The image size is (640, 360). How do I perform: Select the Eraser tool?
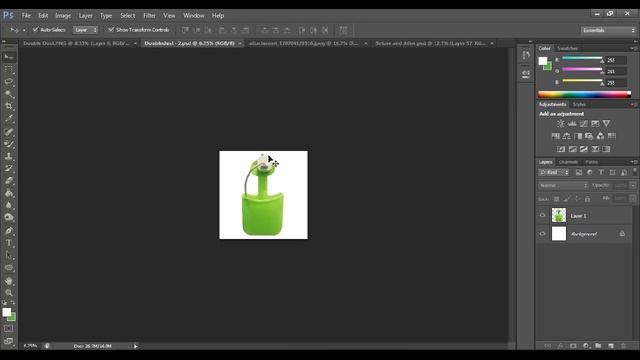(9, 180)
